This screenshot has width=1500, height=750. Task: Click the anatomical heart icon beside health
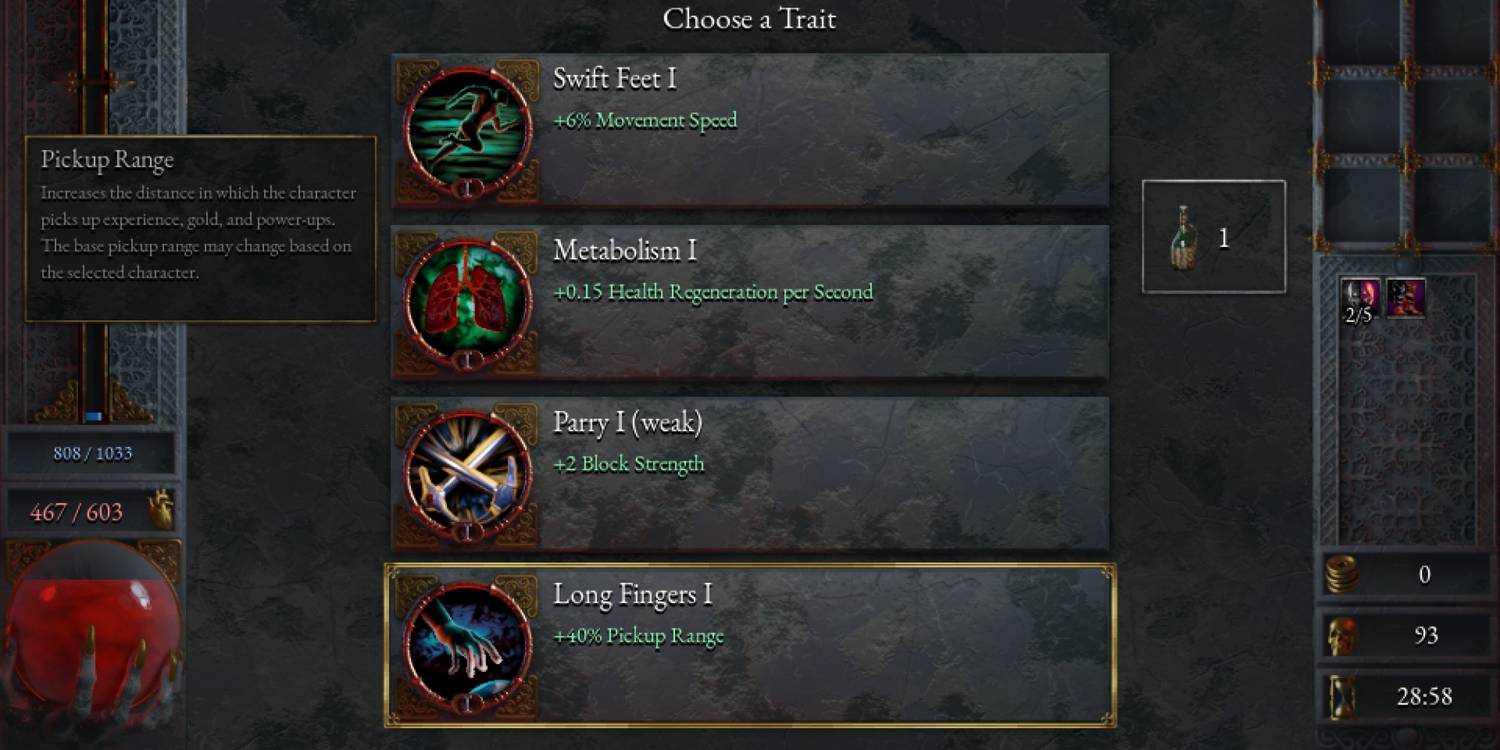point(160,510)
